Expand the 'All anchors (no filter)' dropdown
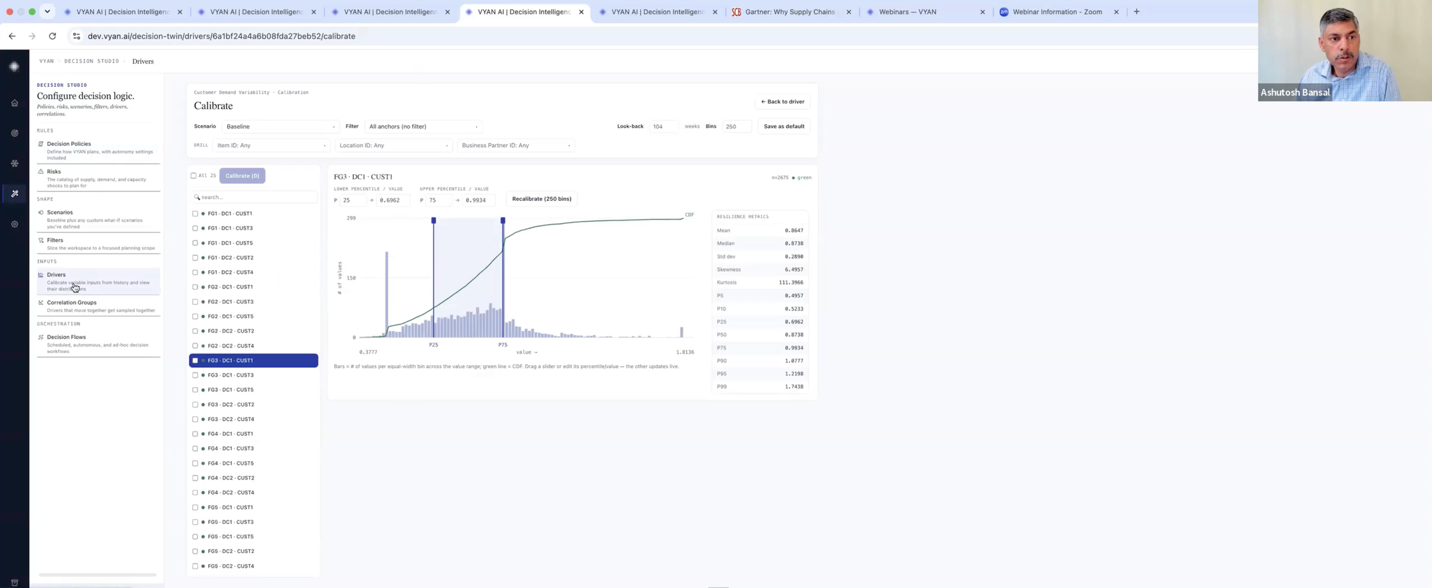The height and width of the screenshot is (588, 1432). point(422,127)
